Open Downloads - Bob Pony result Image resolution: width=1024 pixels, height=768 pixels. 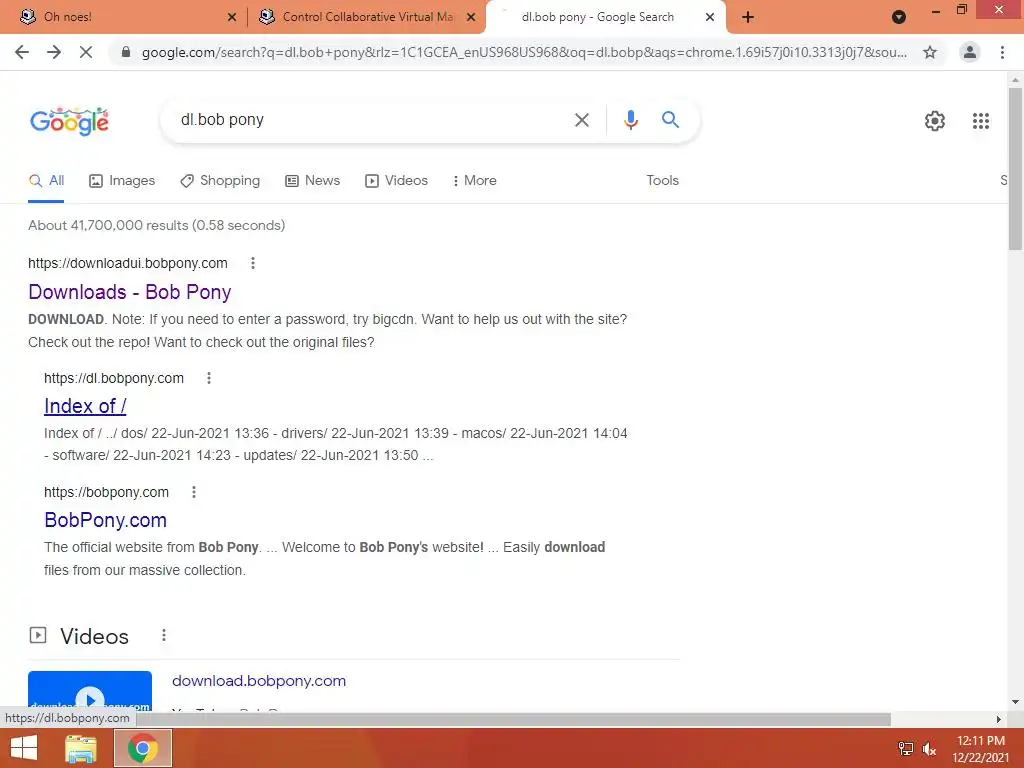130,292
